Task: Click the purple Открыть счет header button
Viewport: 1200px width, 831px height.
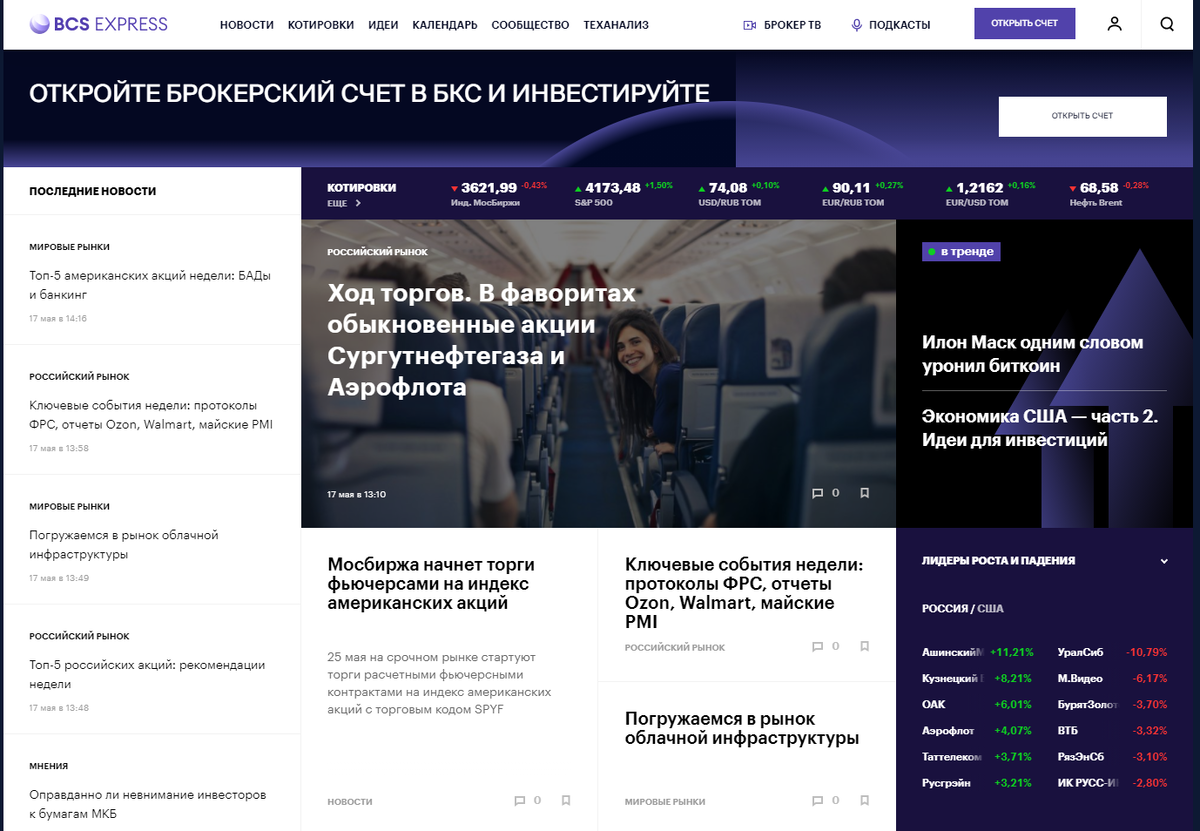Action: point(1025,24)
